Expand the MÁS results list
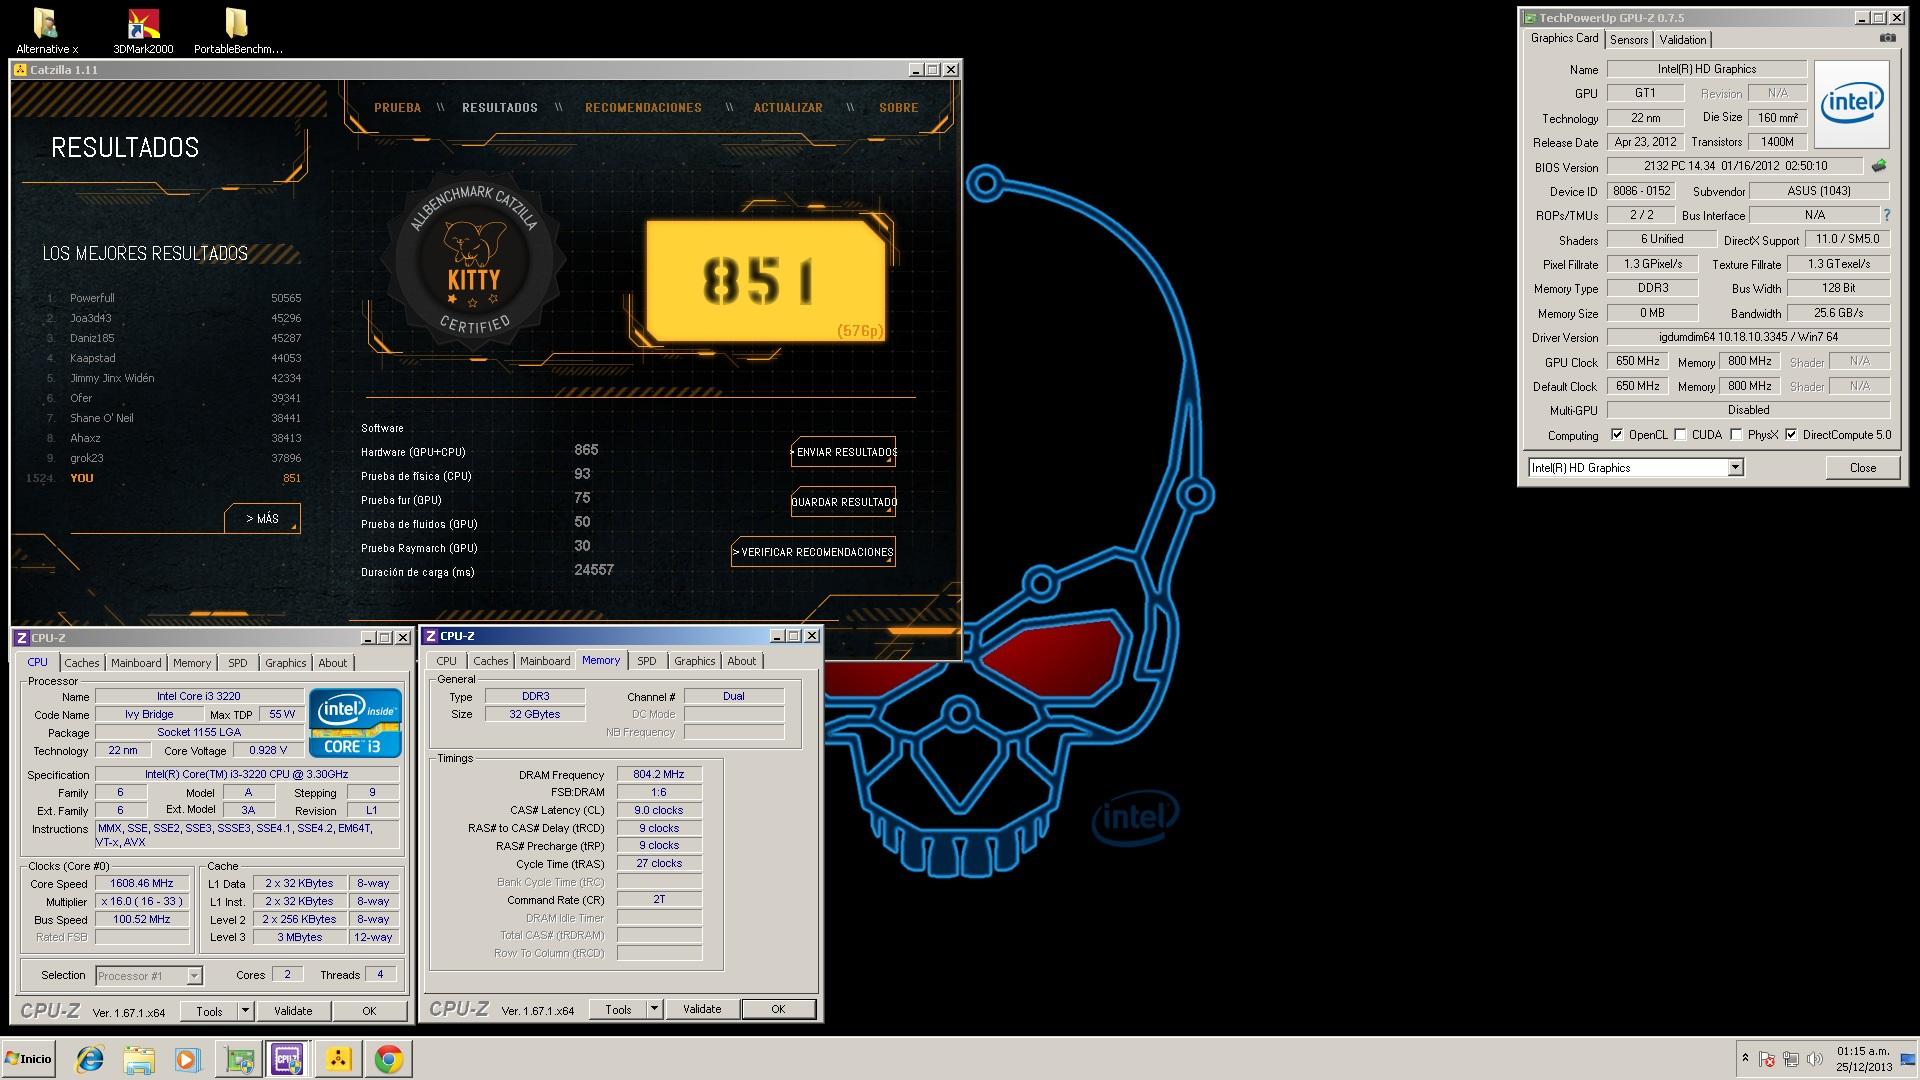Image resolution: width=1920 pixels, height=1080 pixels. (263, 518)
